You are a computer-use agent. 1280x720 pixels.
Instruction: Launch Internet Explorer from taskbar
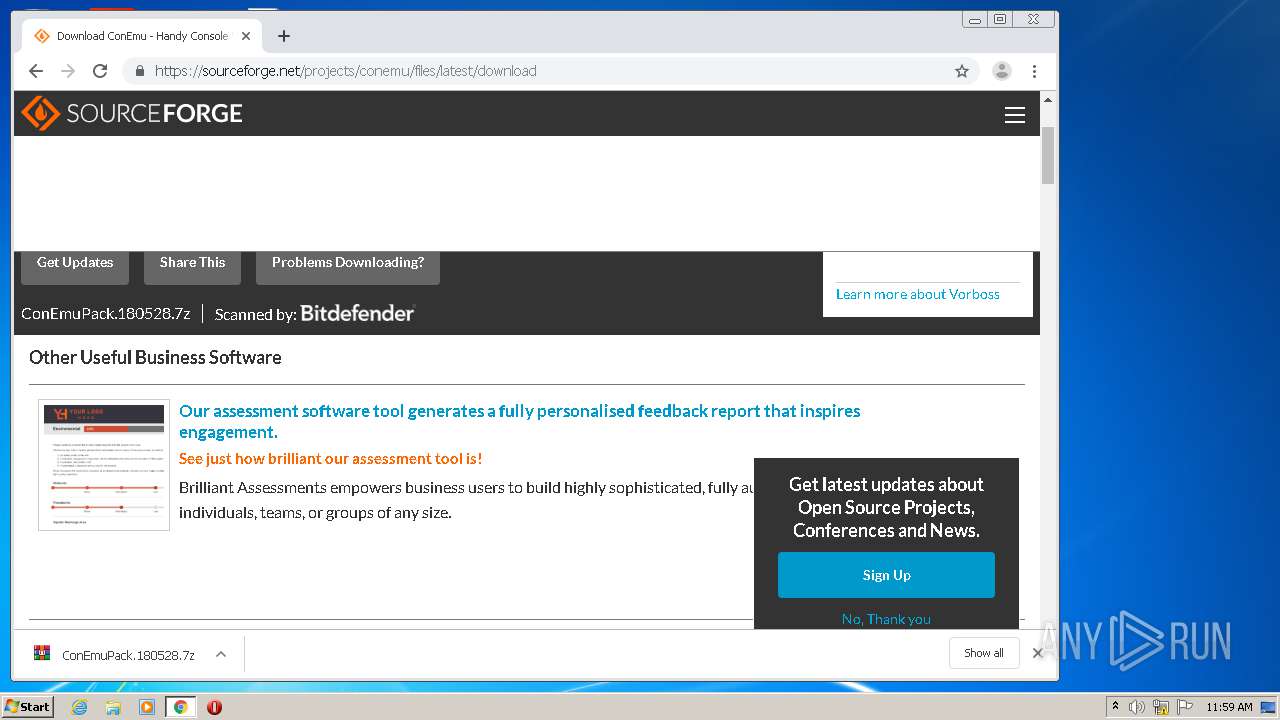pos(79,707)
